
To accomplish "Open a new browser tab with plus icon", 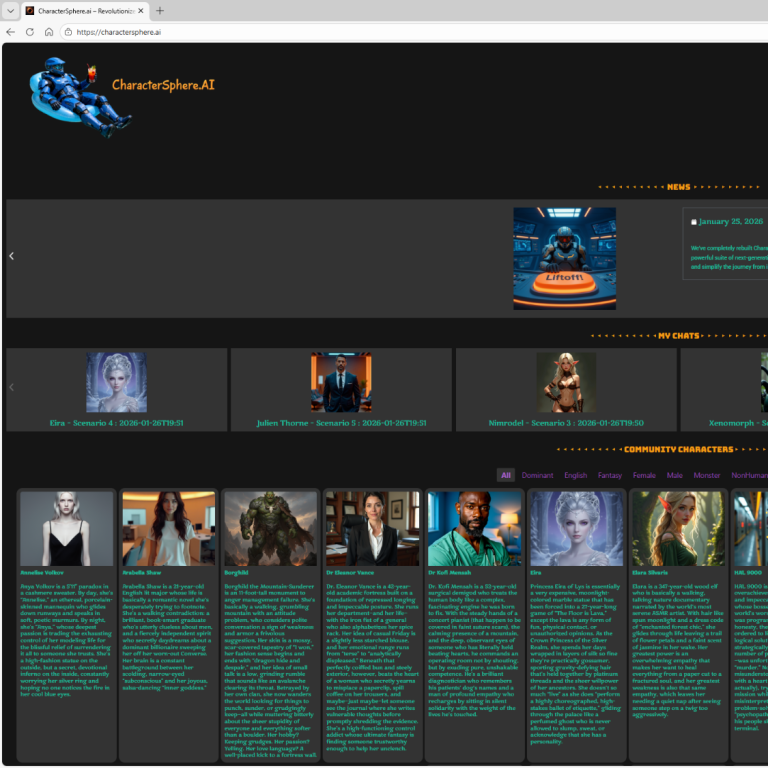I will [160, 11].
